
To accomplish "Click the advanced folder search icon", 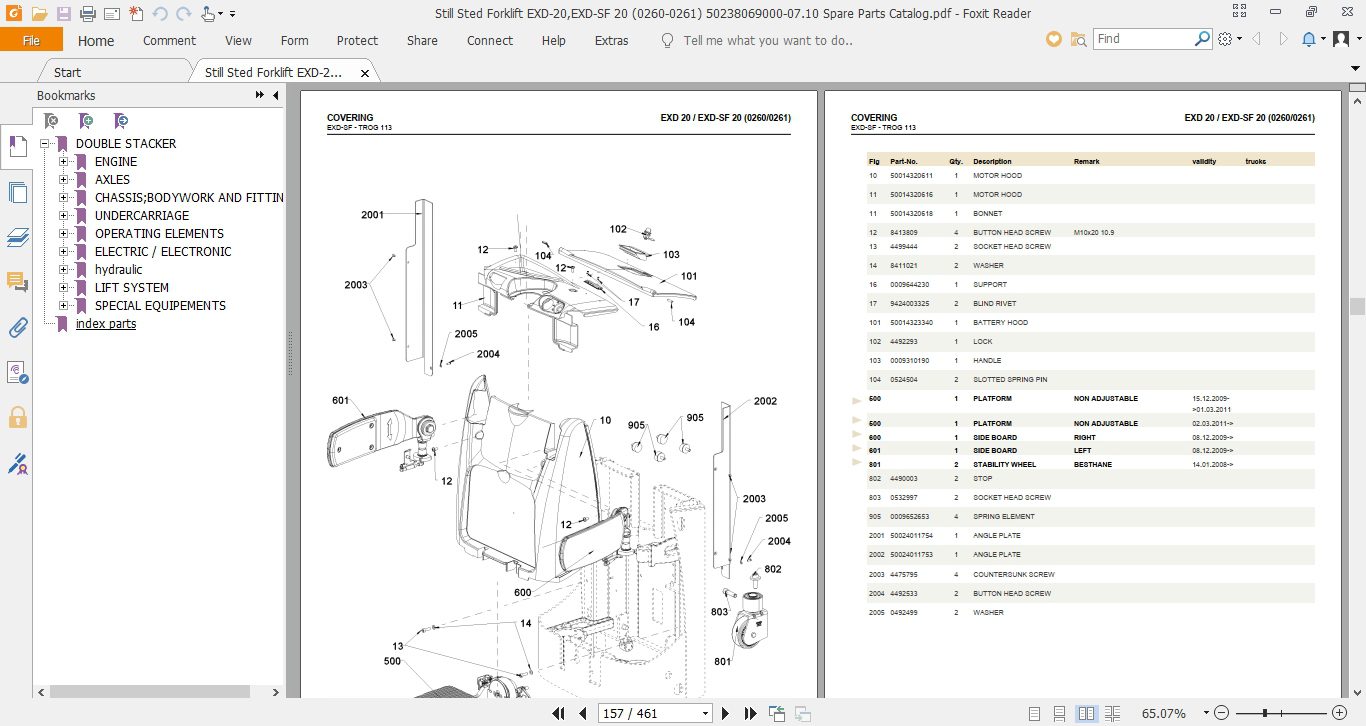I will click(x=1078, y=39).
